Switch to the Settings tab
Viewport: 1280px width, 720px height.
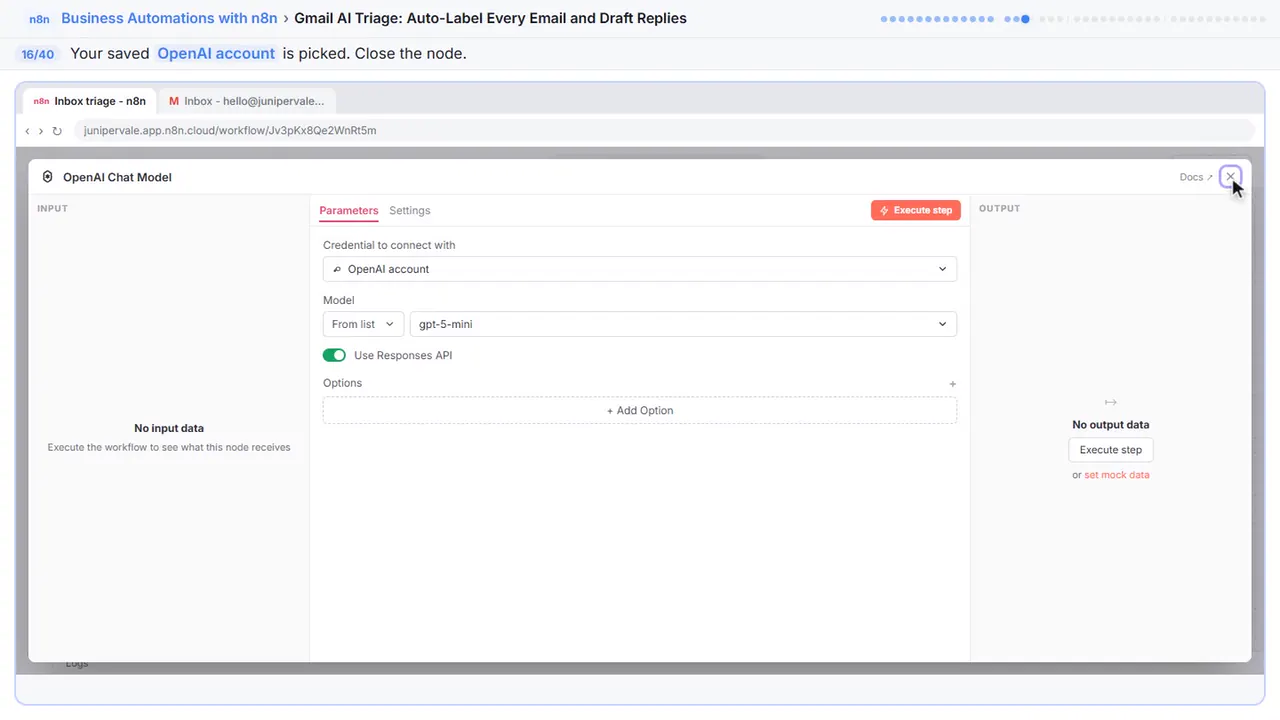pyautogui.click(x=410, y=210)
